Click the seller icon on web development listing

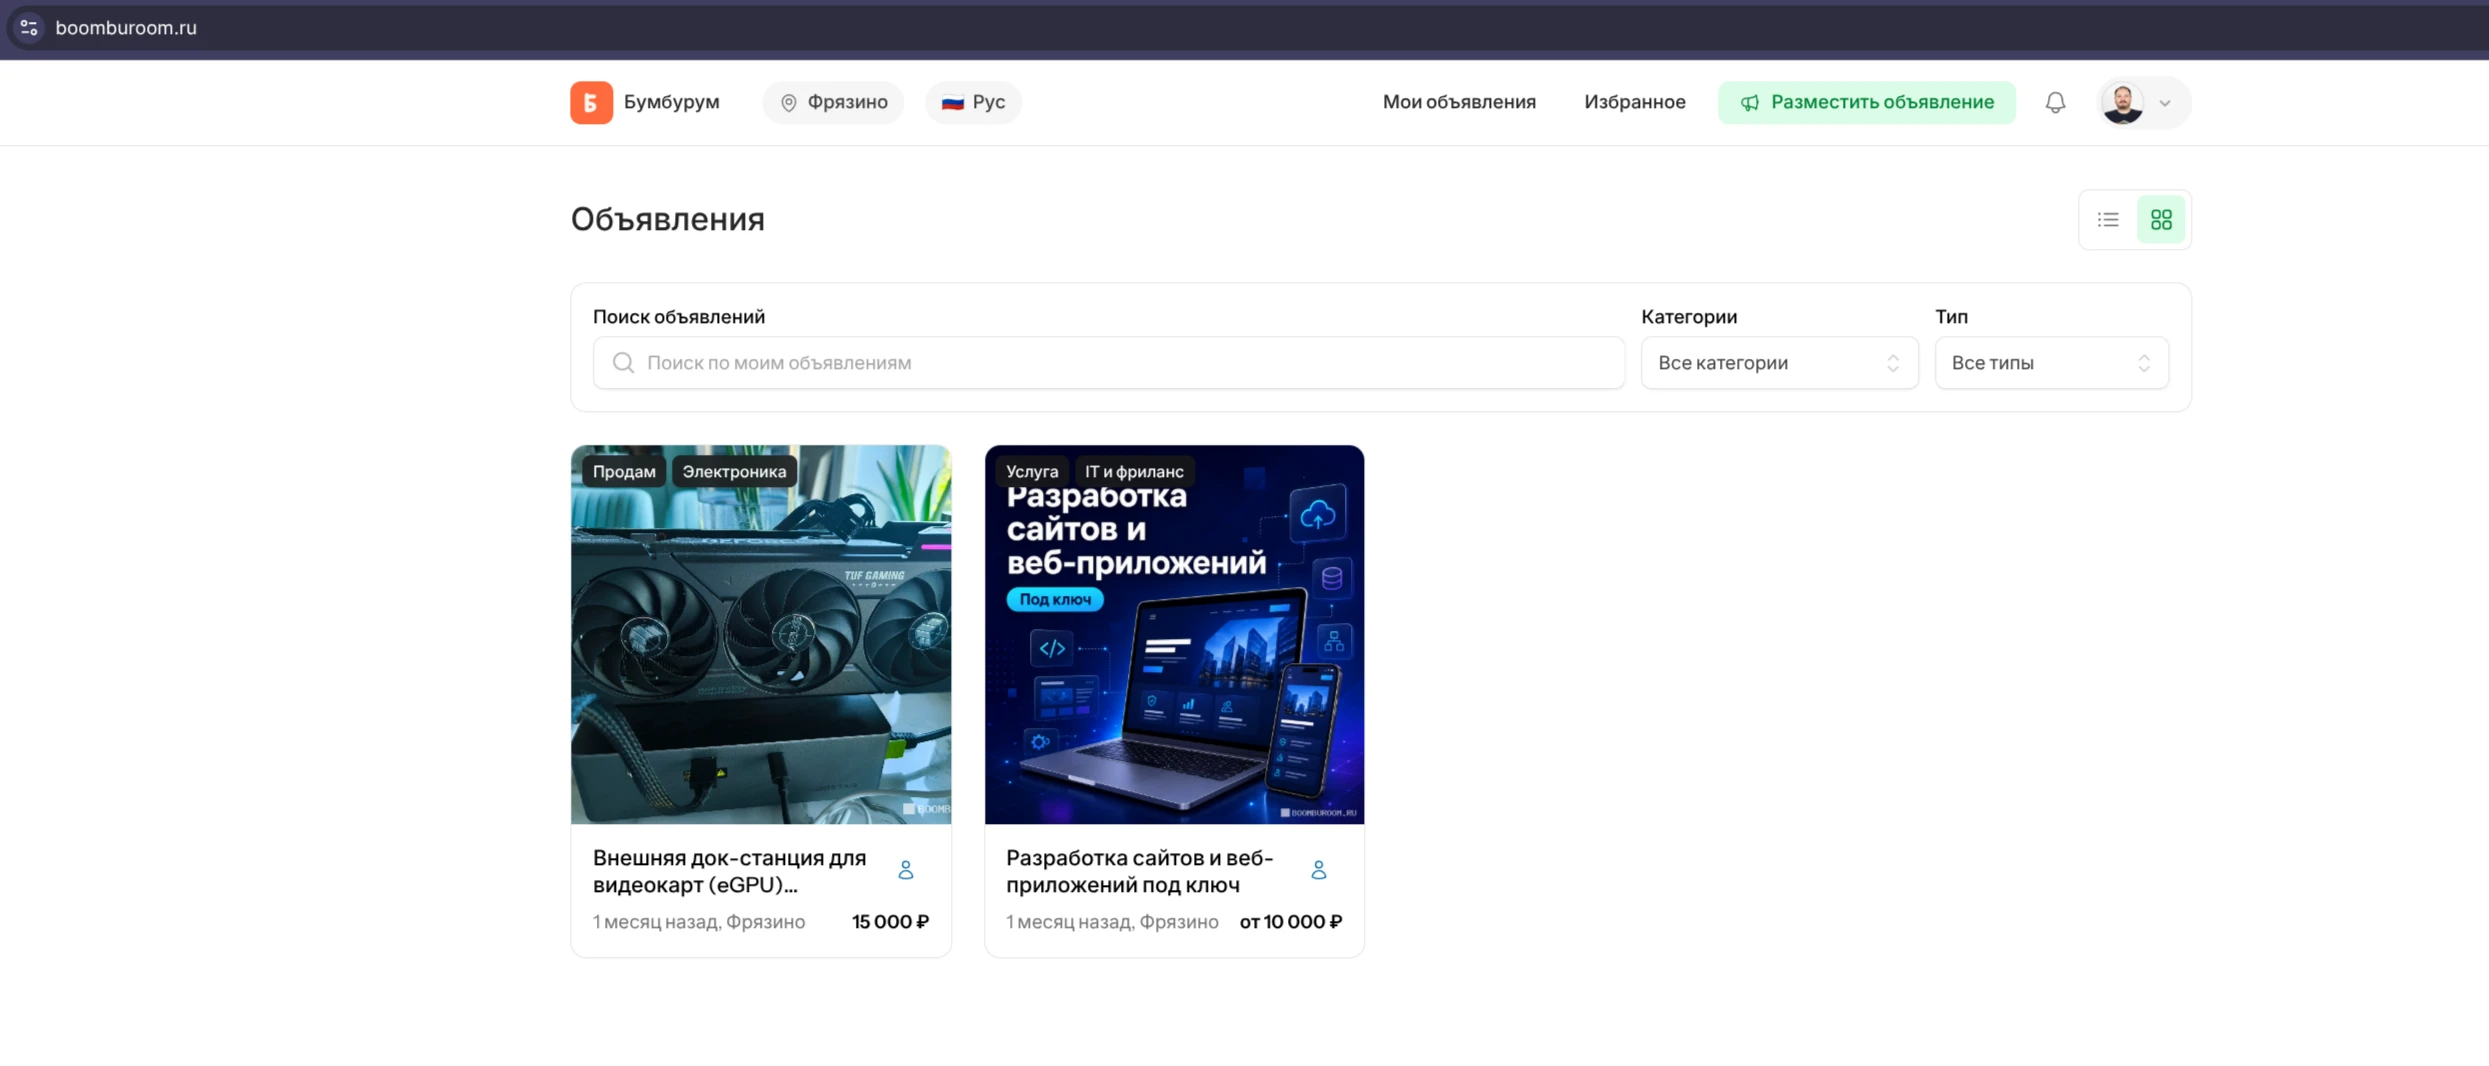pyautogui.click(x=1319, y=870)
